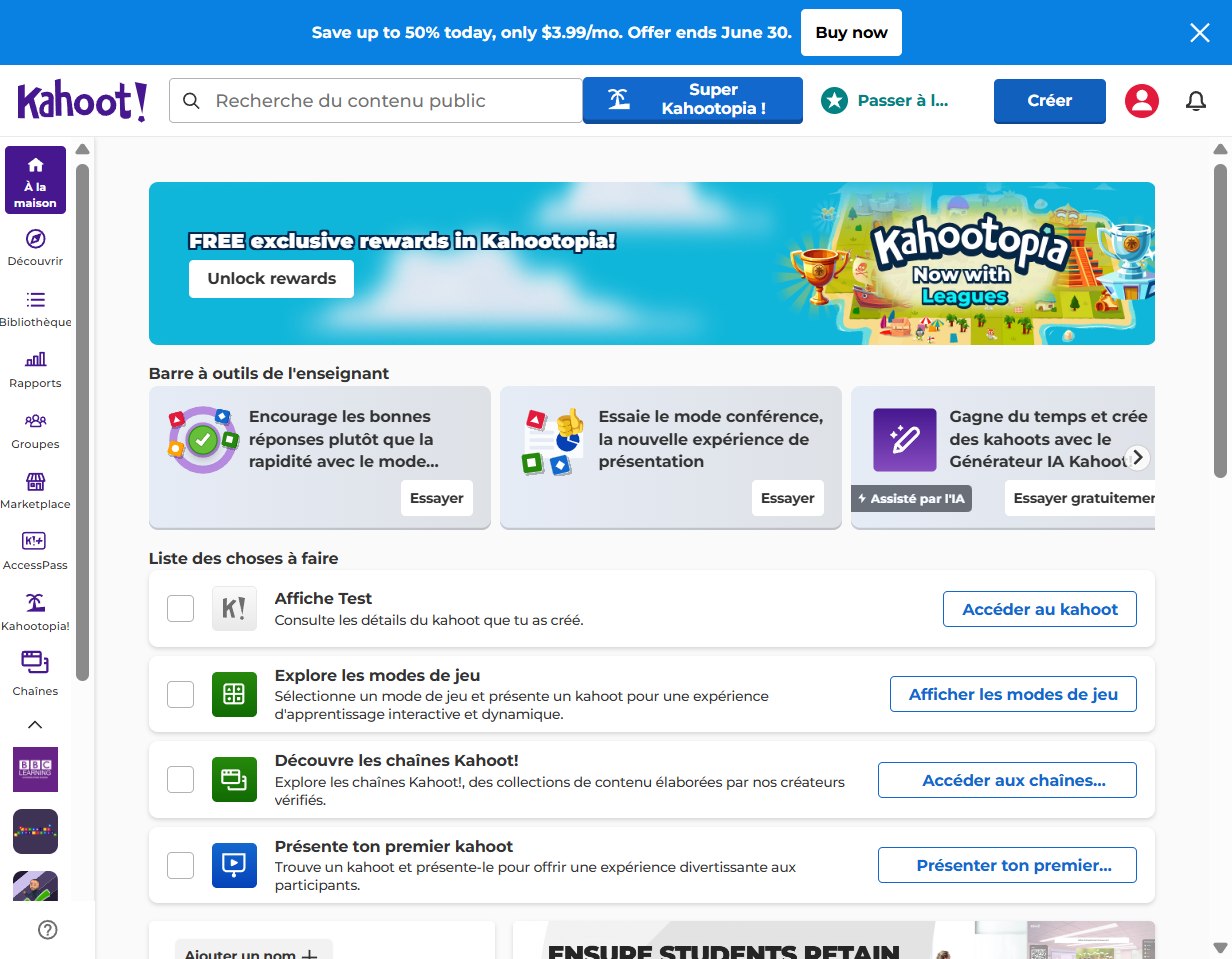Click Ajouter un nom button

point(253,950)
